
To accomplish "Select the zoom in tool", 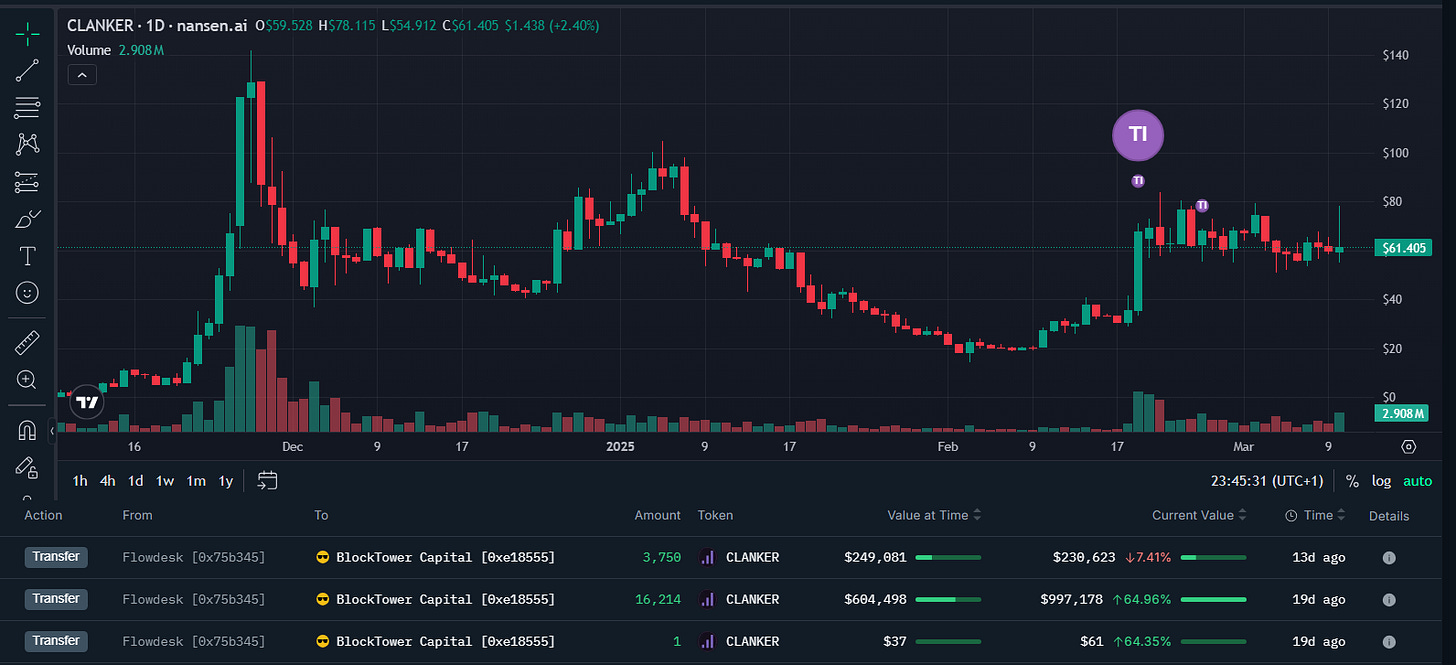I will tap(27, 380).
